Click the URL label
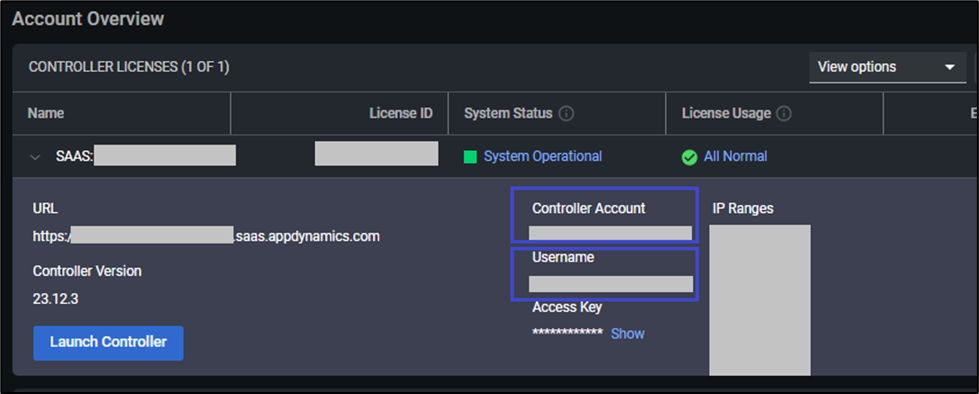Viewport: 979px width, 394px height. 45,209
